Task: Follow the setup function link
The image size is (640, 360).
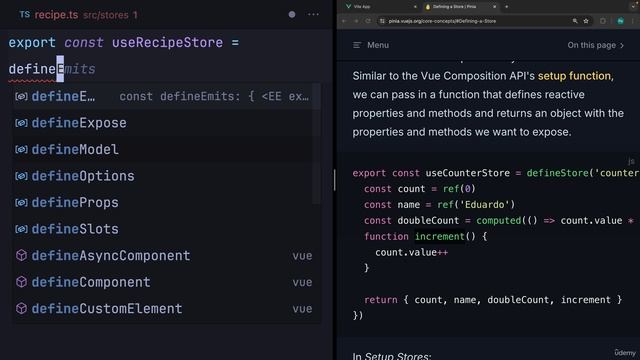Action: 574,76
